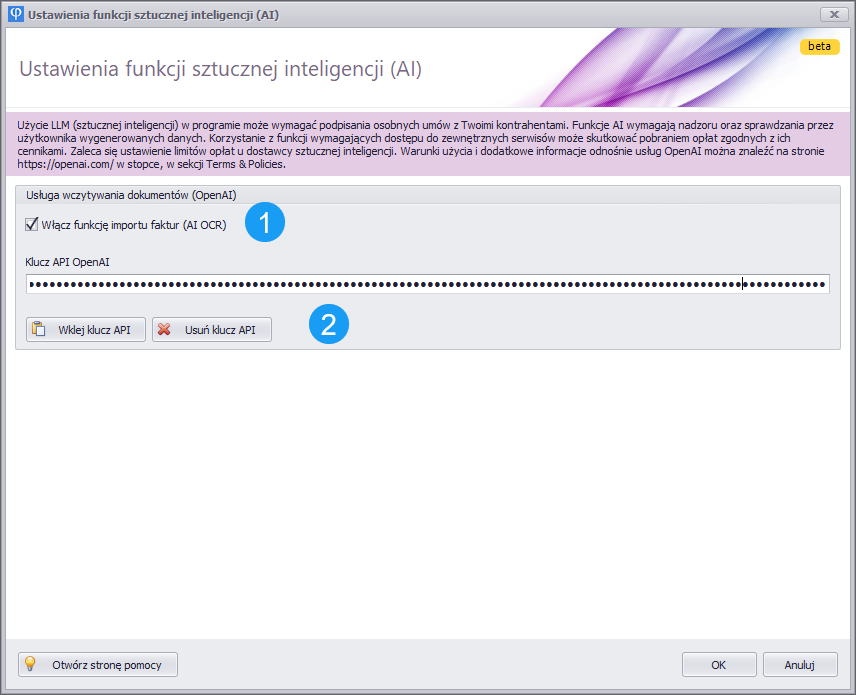Click the https://openai.com/ address in the notice
Screen dimensions: 856x695
click(x=53, y=164)
